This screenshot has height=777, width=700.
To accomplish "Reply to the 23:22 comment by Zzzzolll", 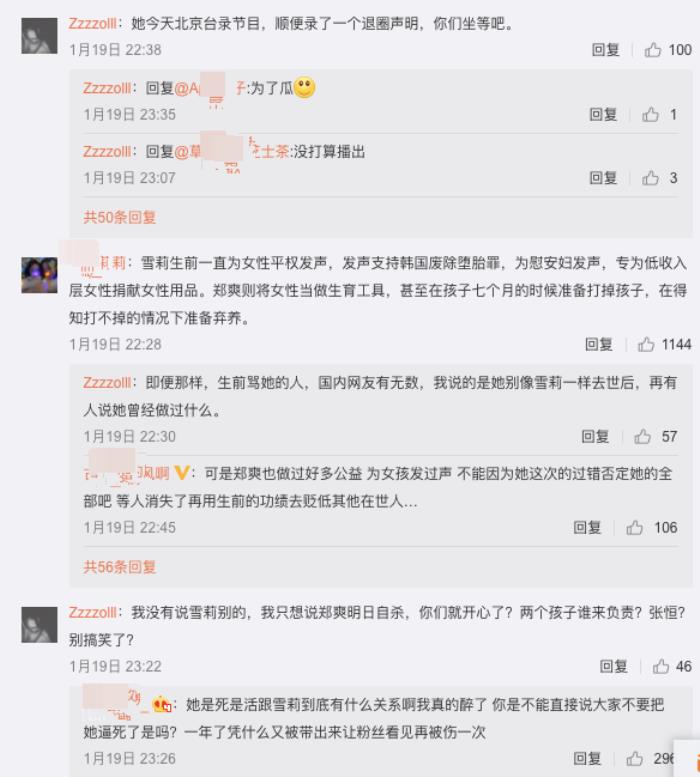I will click(613, 666).
